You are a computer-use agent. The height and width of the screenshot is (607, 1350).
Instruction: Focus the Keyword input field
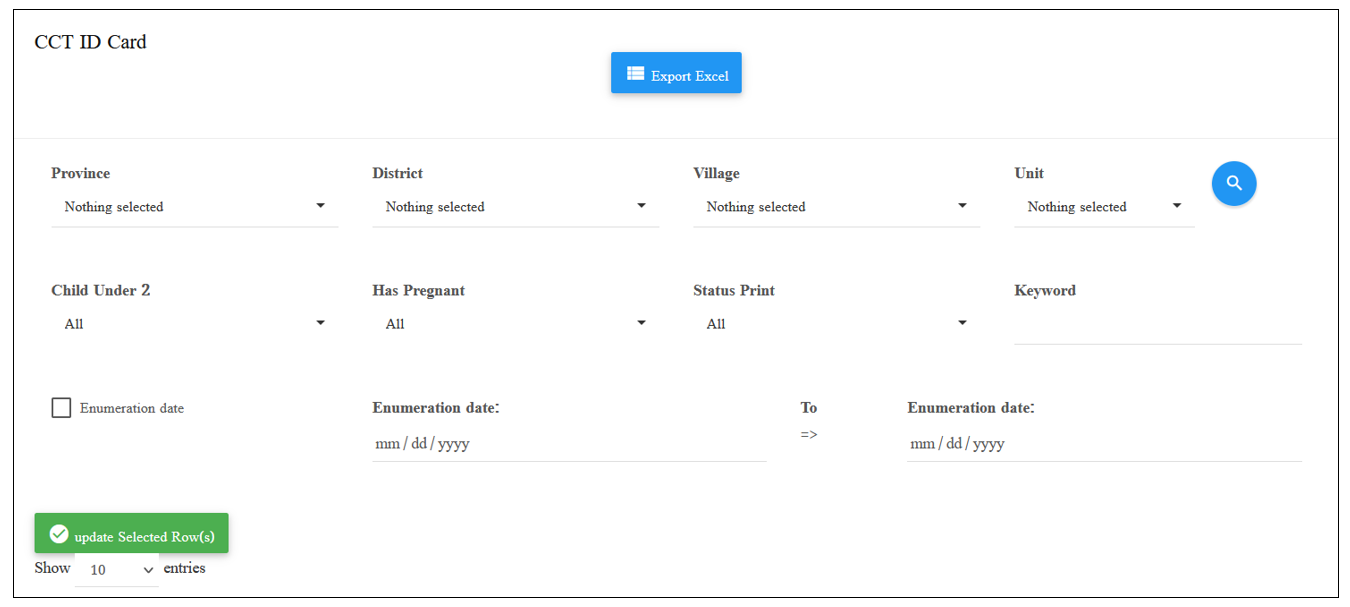point(1158,327)
